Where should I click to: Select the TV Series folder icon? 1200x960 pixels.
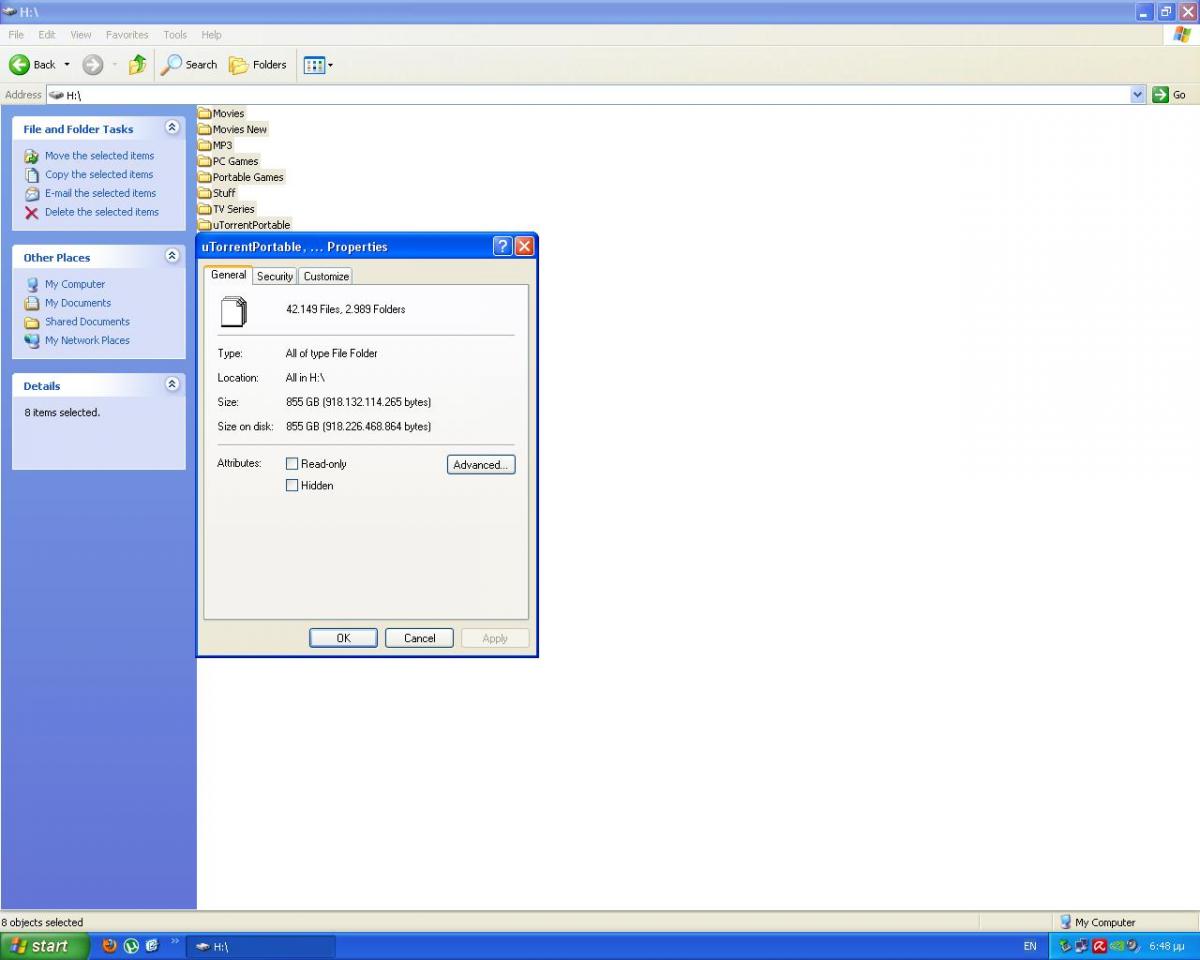[205, 209]
